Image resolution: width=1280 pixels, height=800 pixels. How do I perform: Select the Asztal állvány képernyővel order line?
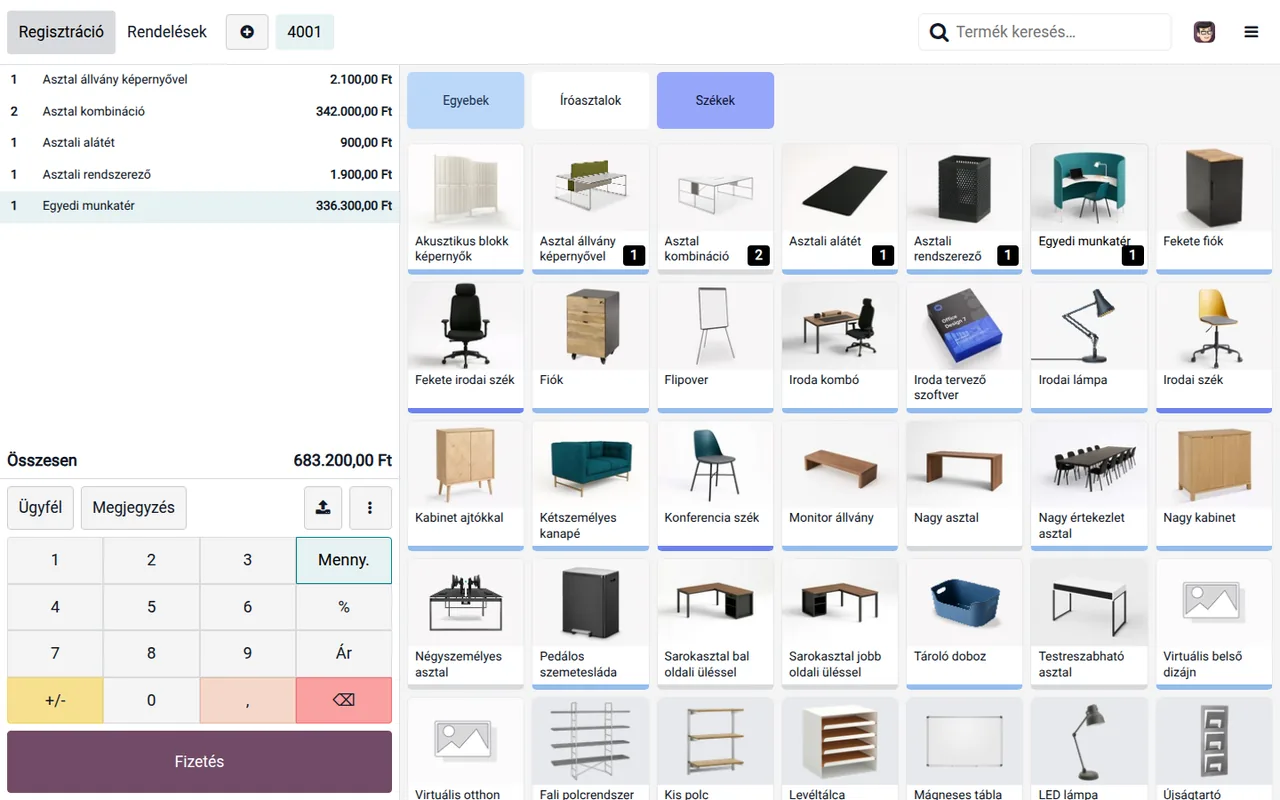point(200,79)
